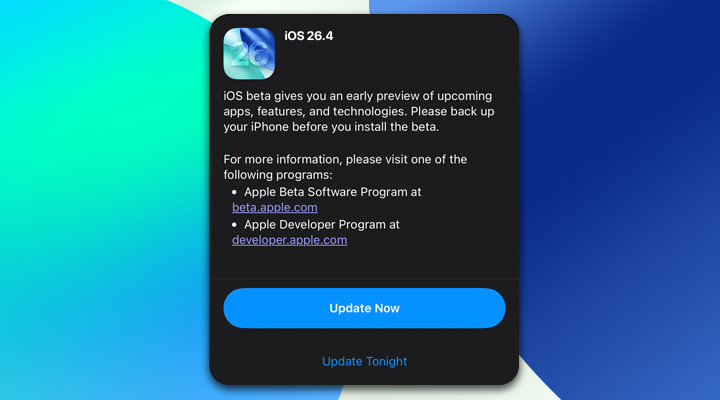Screen dimensions: 720x400
Task: Click the iOS 26 update icon
Action: [249, 53]
